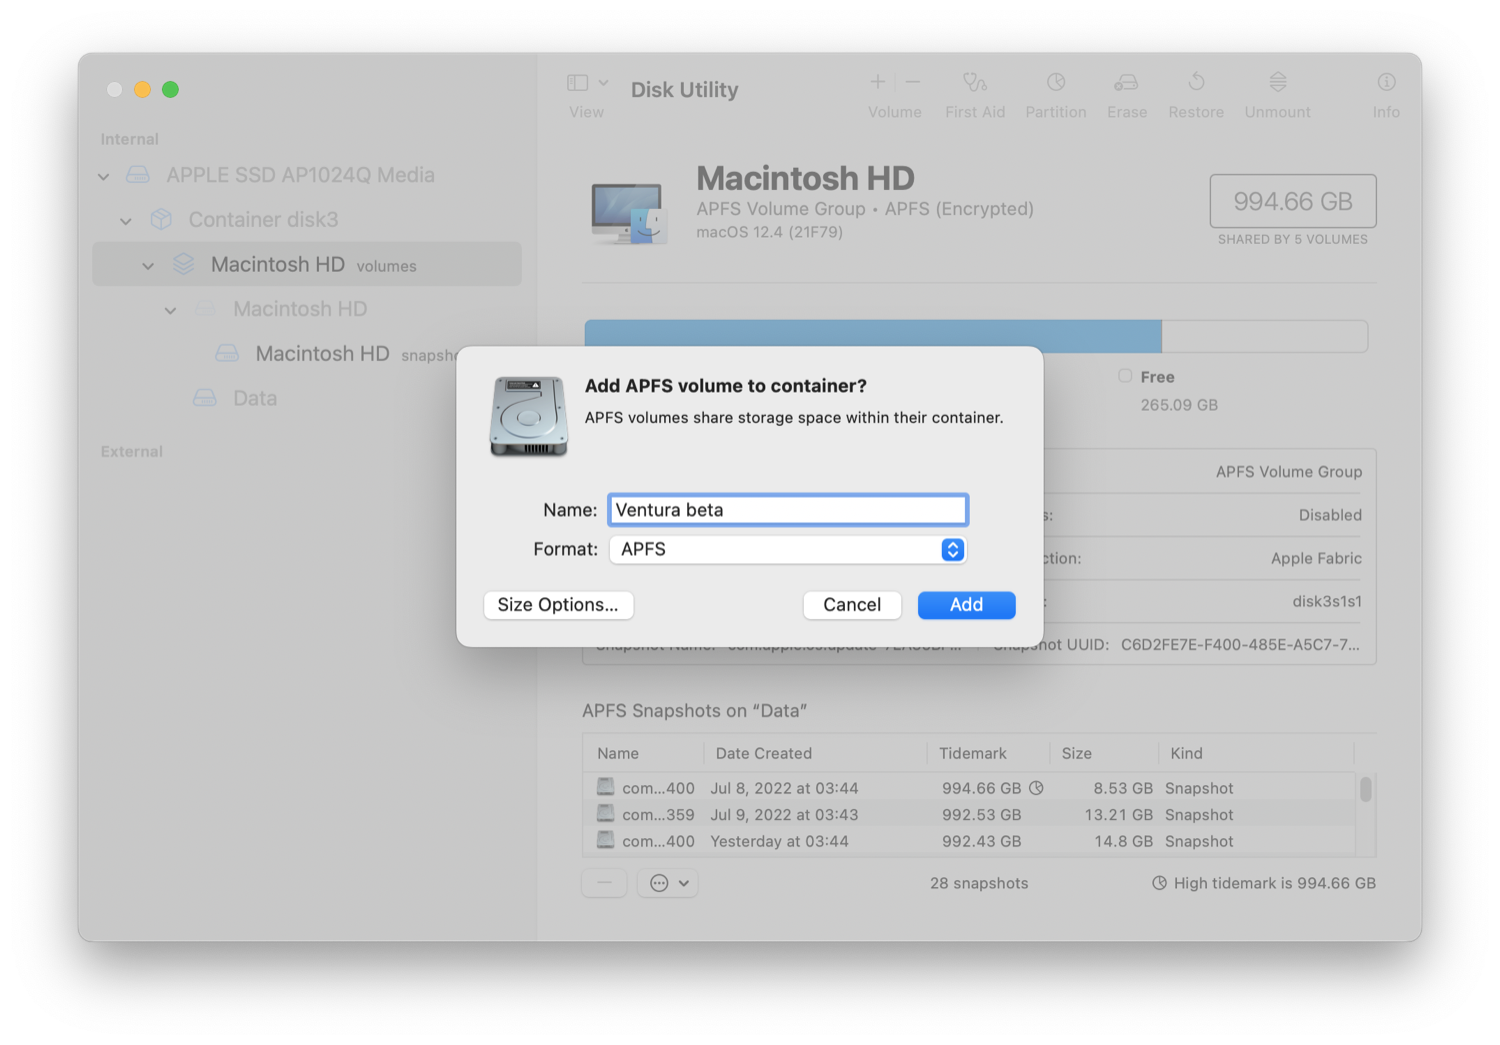Viewport: 1500px width, 1045px height.
Task: Click the add Volume plus icon
Action: [x=877, y=82]
